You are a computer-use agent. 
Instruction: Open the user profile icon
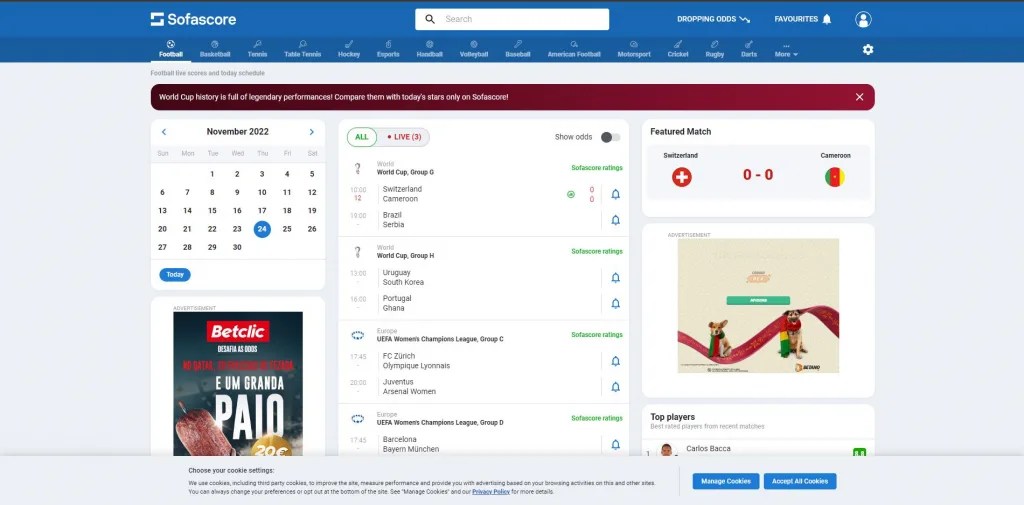(x=863, y=20)
